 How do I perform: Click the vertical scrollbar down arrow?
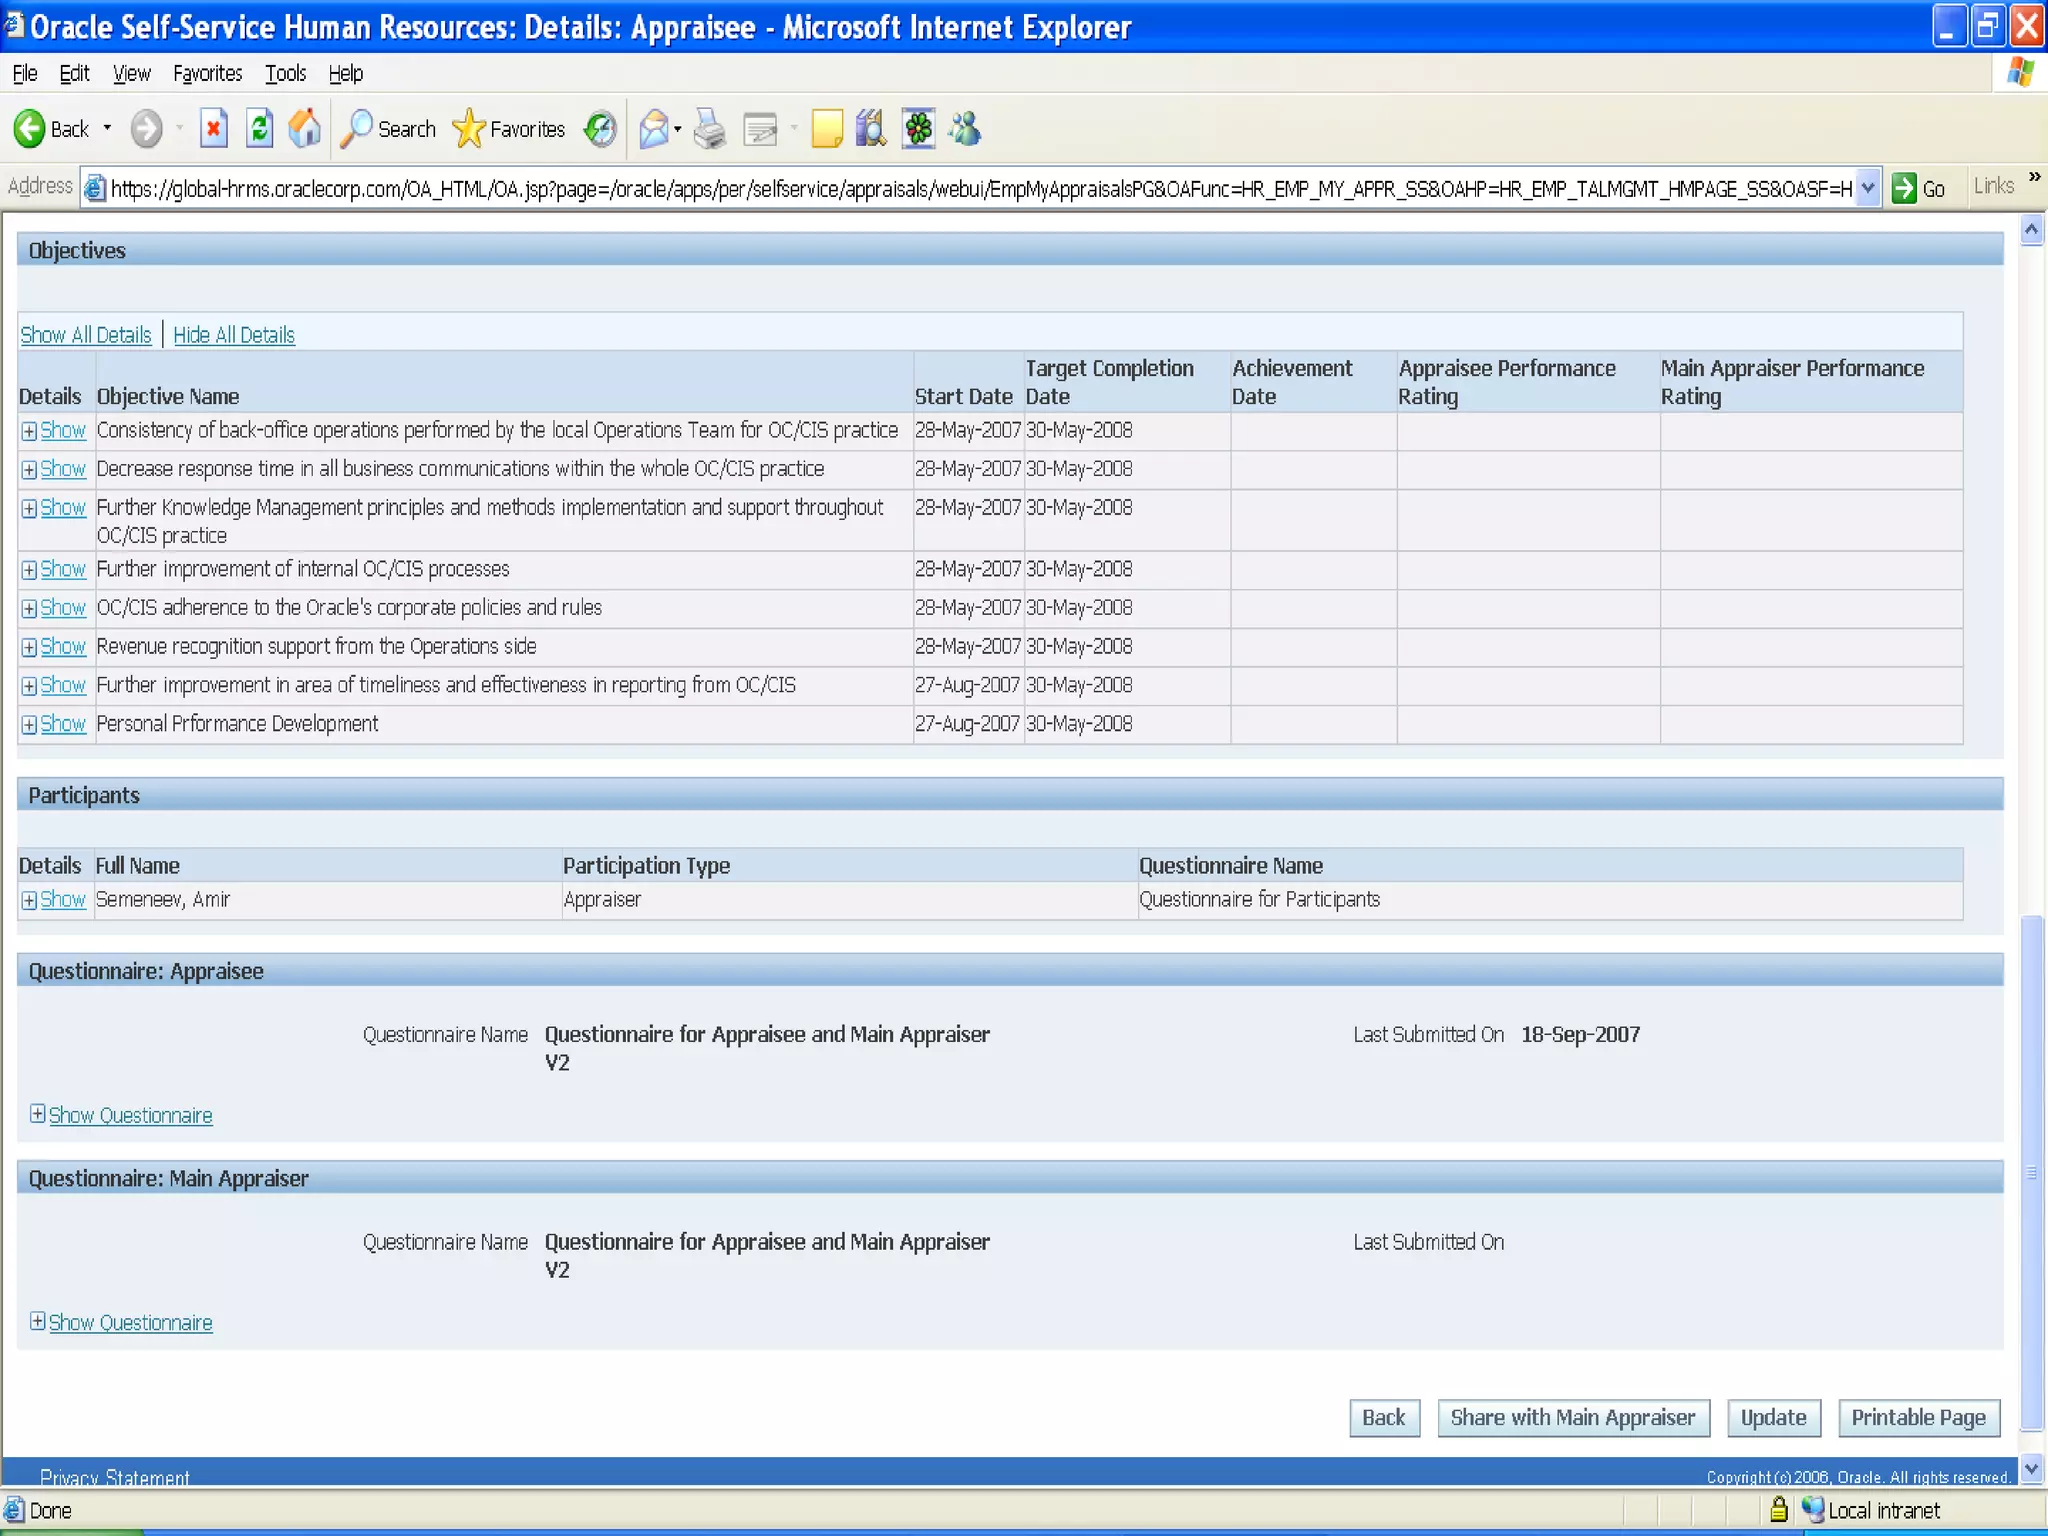pyautogui.click(x=2031, y=1468)
